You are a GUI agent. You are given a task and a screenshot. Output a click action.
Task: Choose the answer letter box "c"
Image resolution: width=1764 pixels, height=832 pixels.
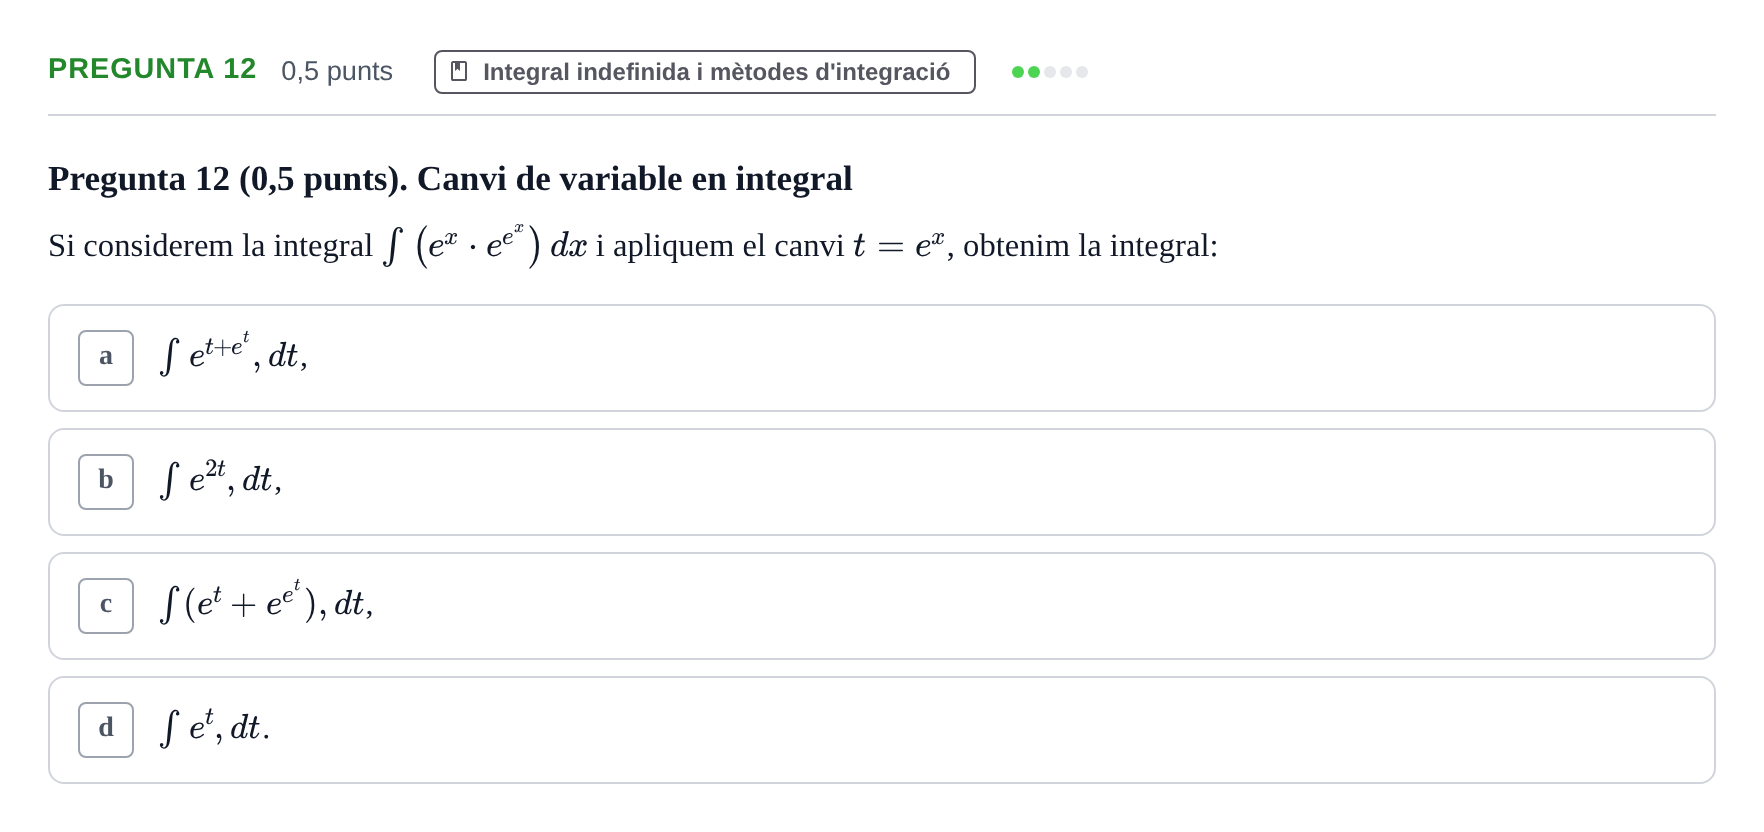point(106,606)
